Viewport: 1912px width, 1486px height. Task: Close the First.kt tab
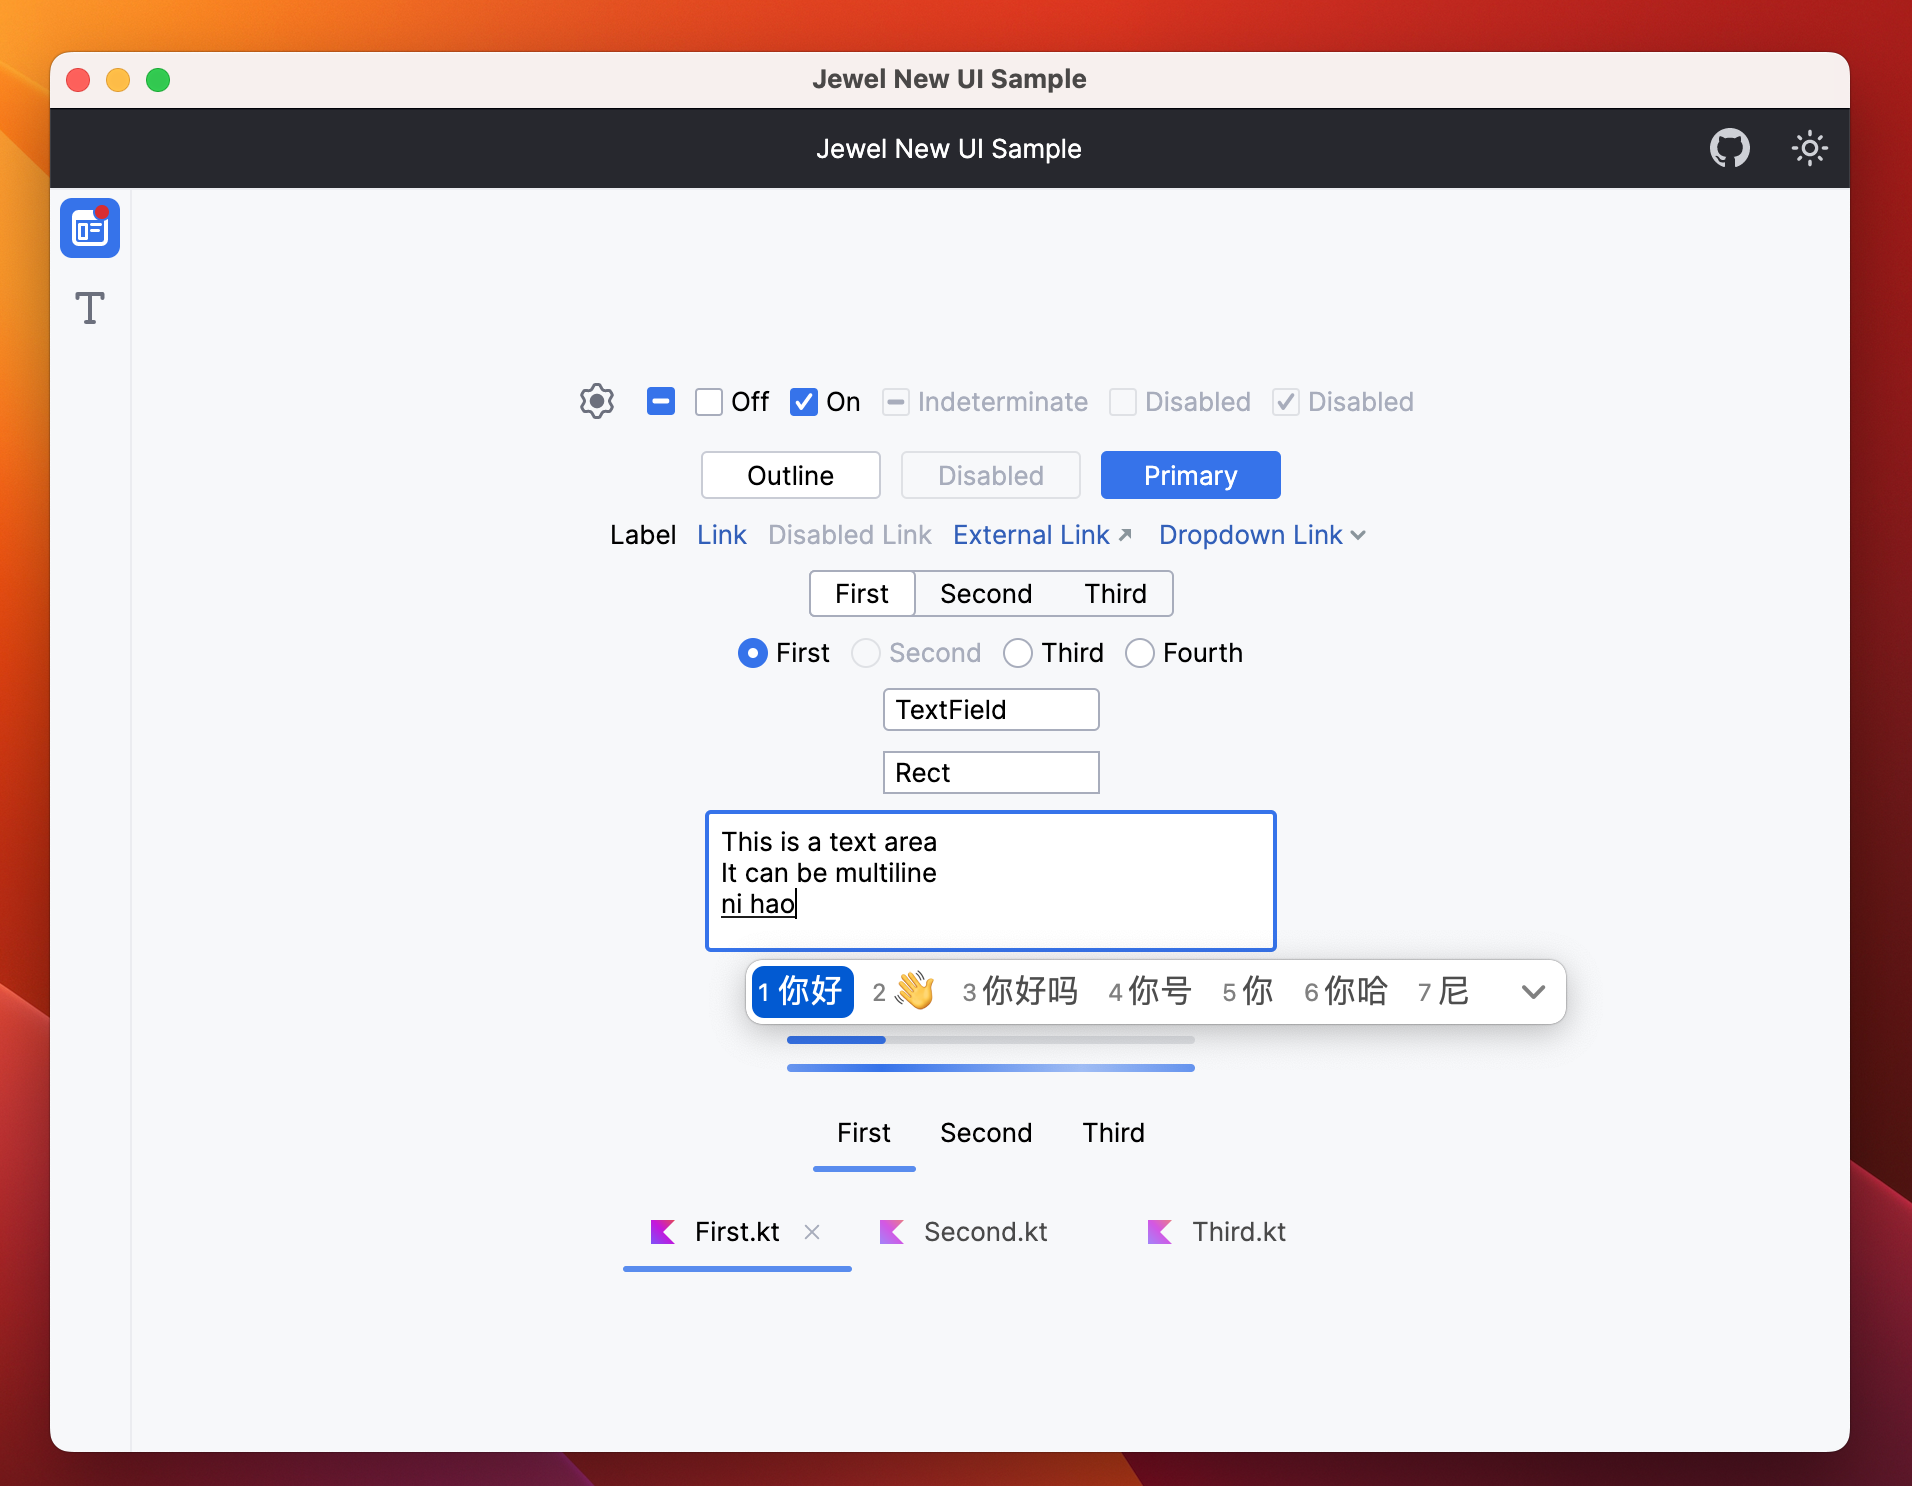[x=811, y=1232]
